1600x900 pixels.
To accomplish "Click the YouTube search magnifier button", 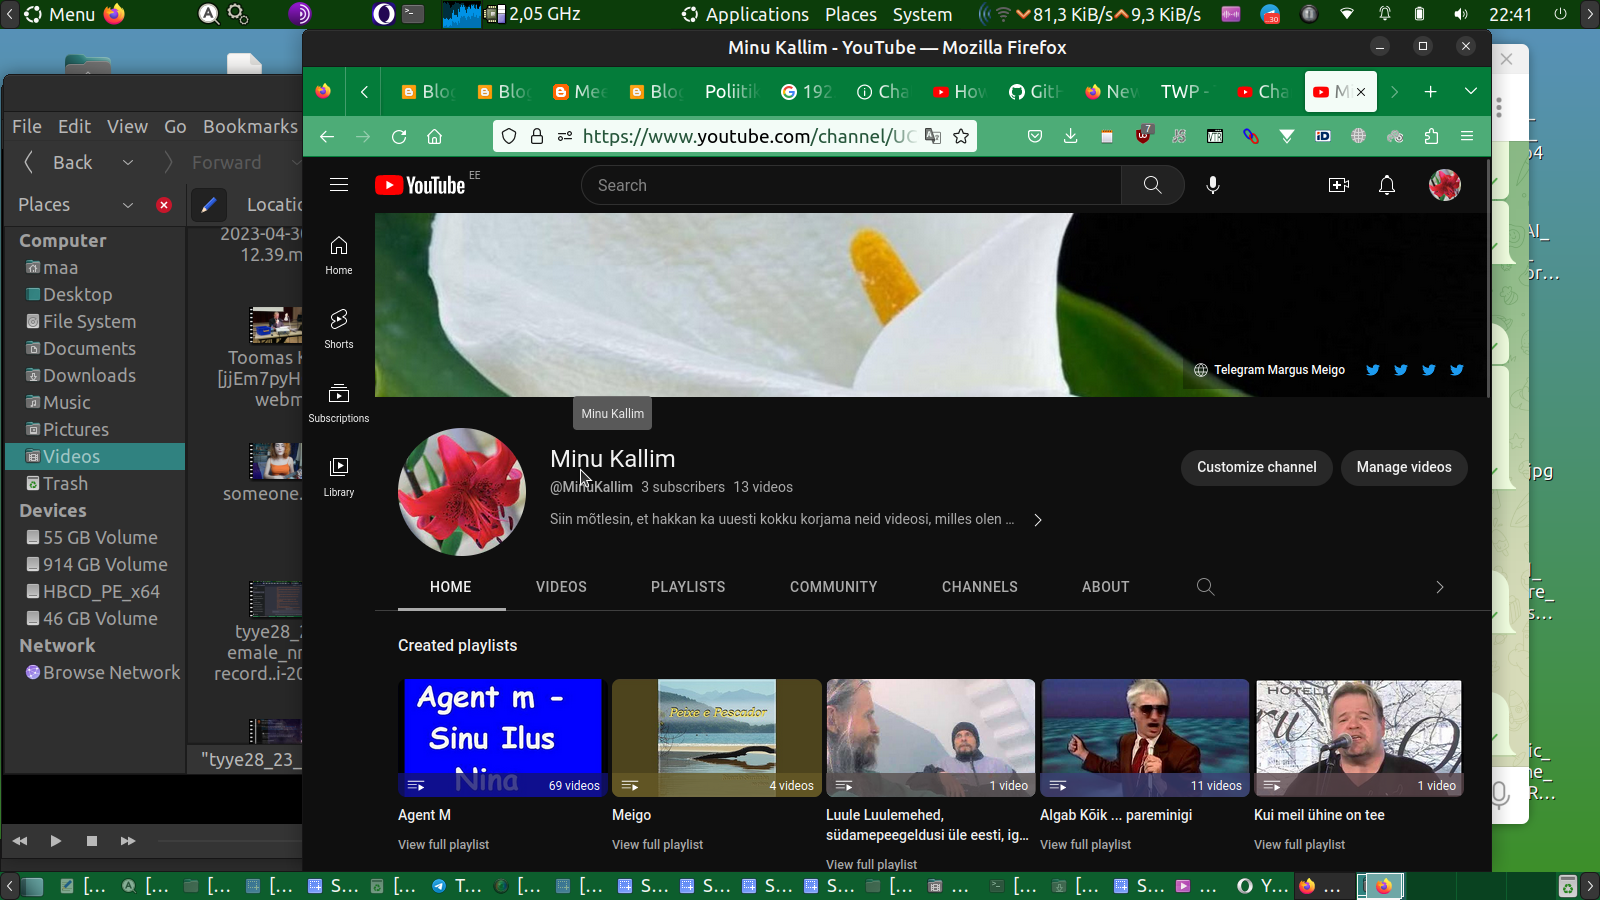I will [1152, 185].
